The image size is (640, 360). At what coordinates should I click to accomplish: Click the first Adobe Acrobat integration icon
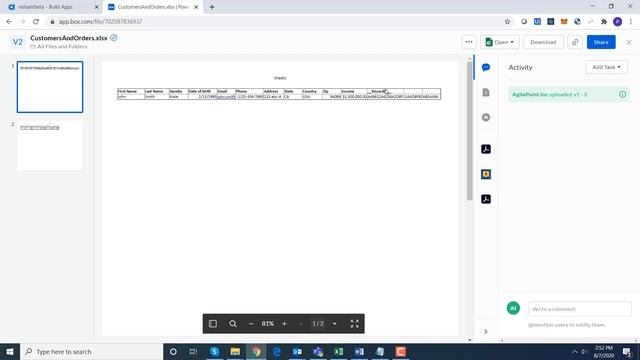click(x=486, y=149)
